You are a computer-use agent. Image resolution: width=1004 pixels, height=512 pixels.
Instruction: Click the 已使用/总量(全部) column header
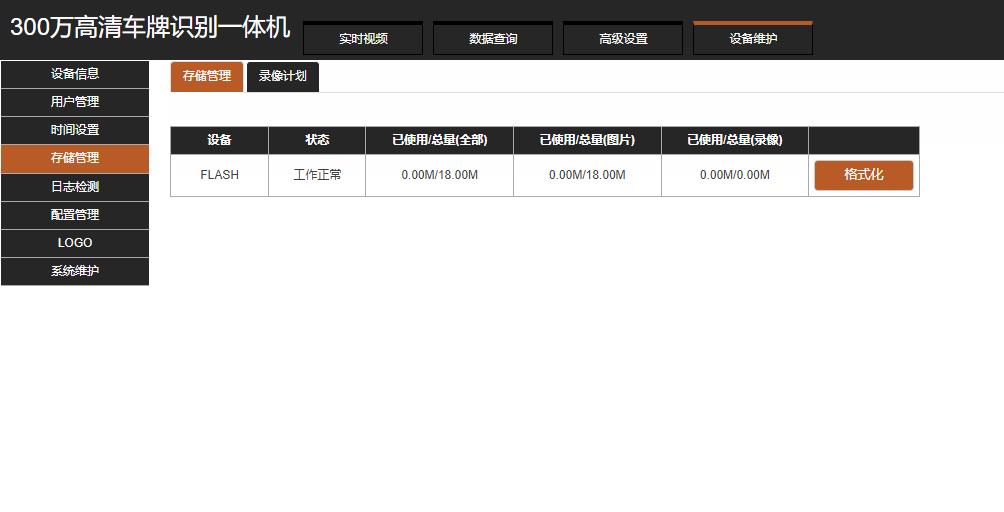[x=440, y=140]
